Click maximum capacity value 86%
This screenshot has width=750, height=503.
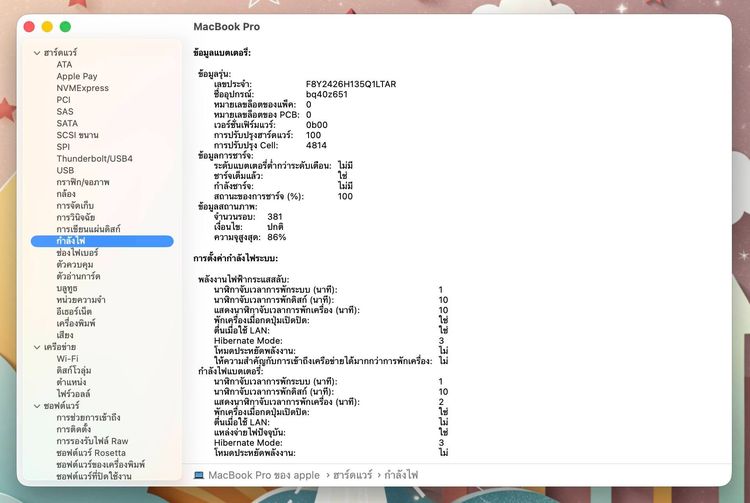(276, 237)
